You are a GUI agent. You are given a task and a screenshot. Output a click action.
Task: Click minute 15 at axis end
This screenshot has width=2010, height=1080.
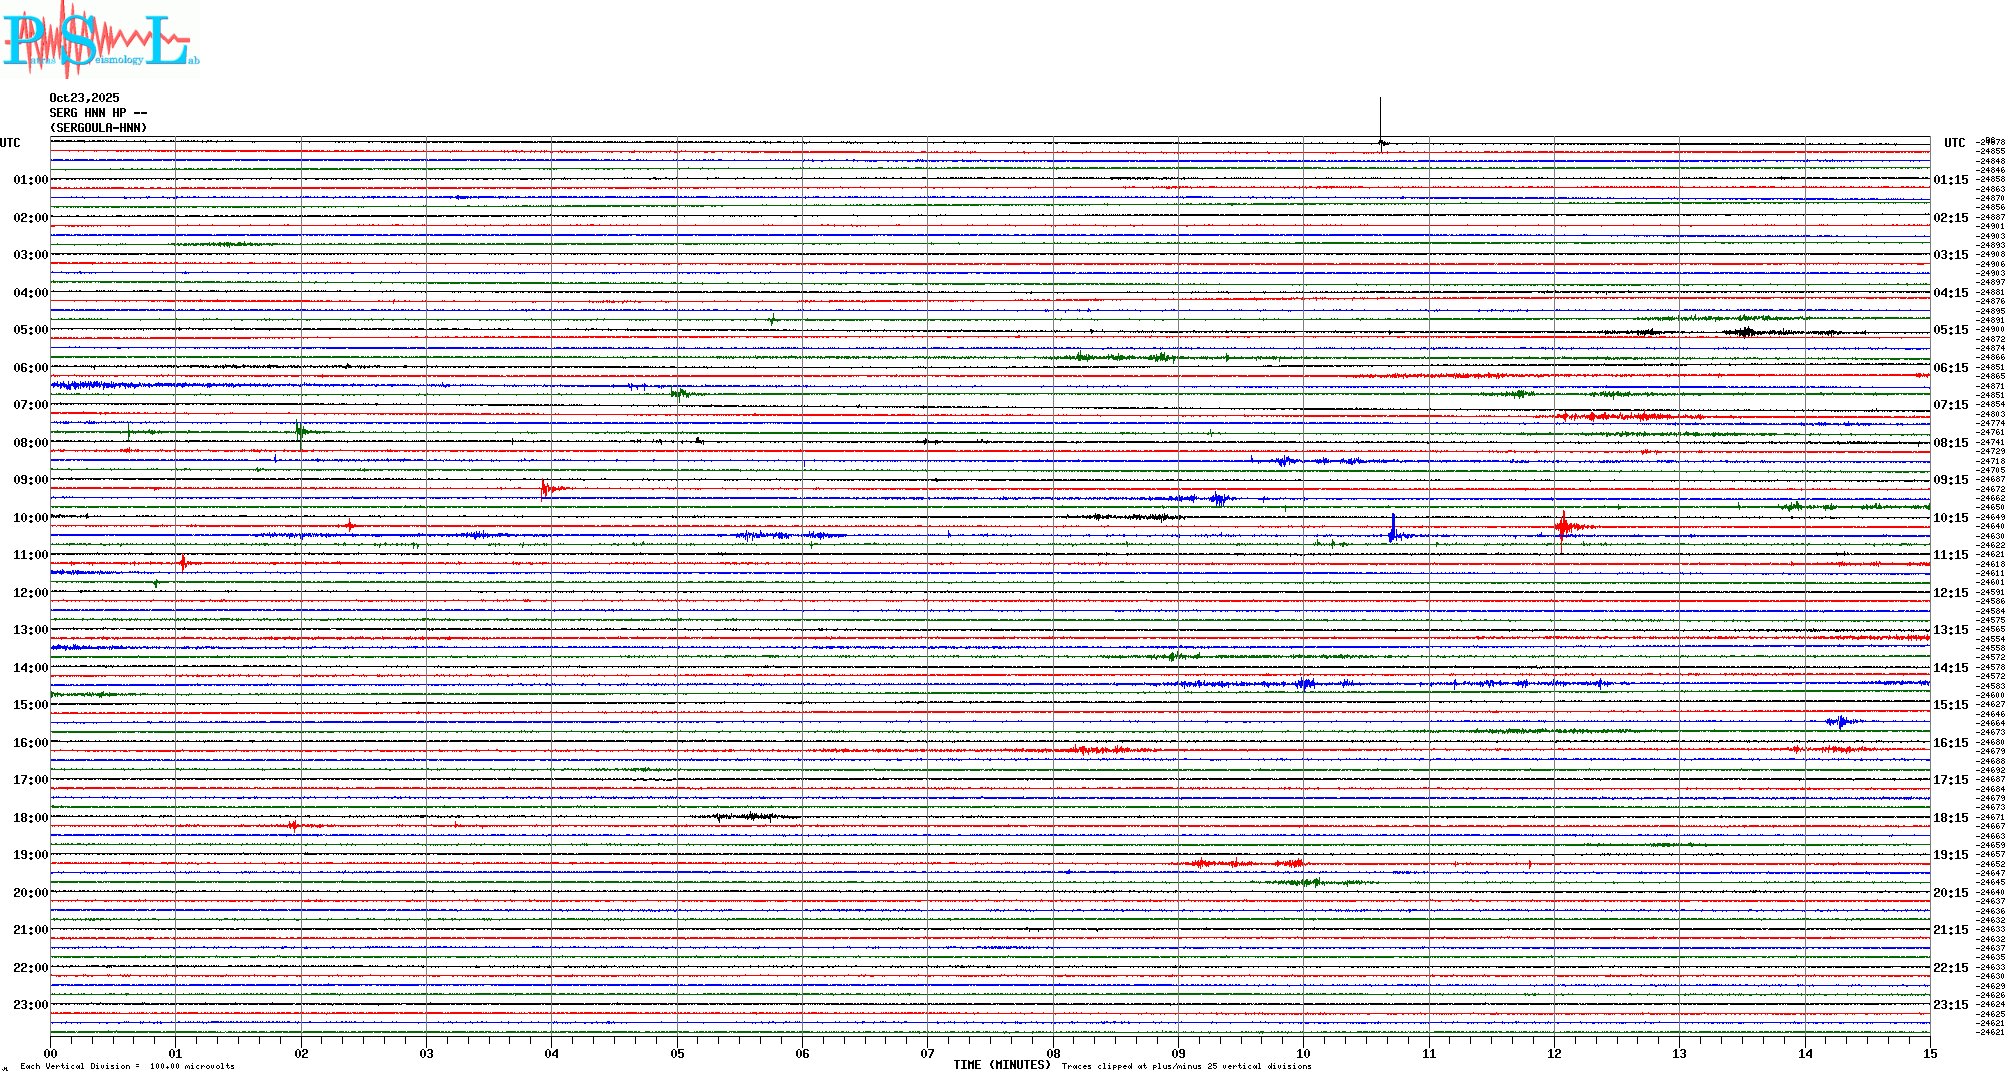click(1929, 1053)
